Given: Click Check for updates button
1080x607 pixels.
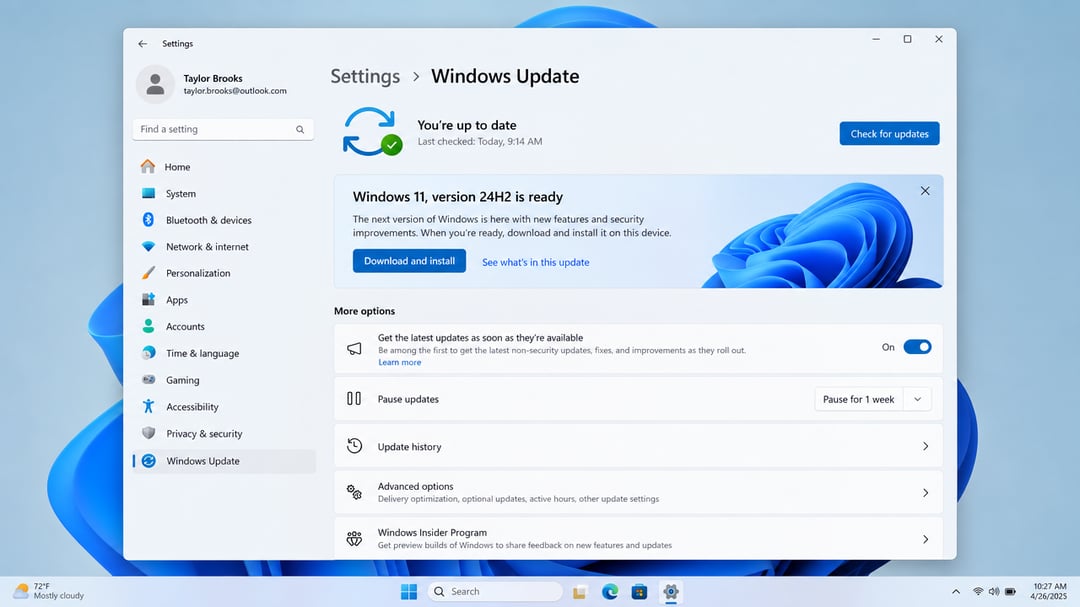Looking at the screenshot, I should [x=889, y=134].
